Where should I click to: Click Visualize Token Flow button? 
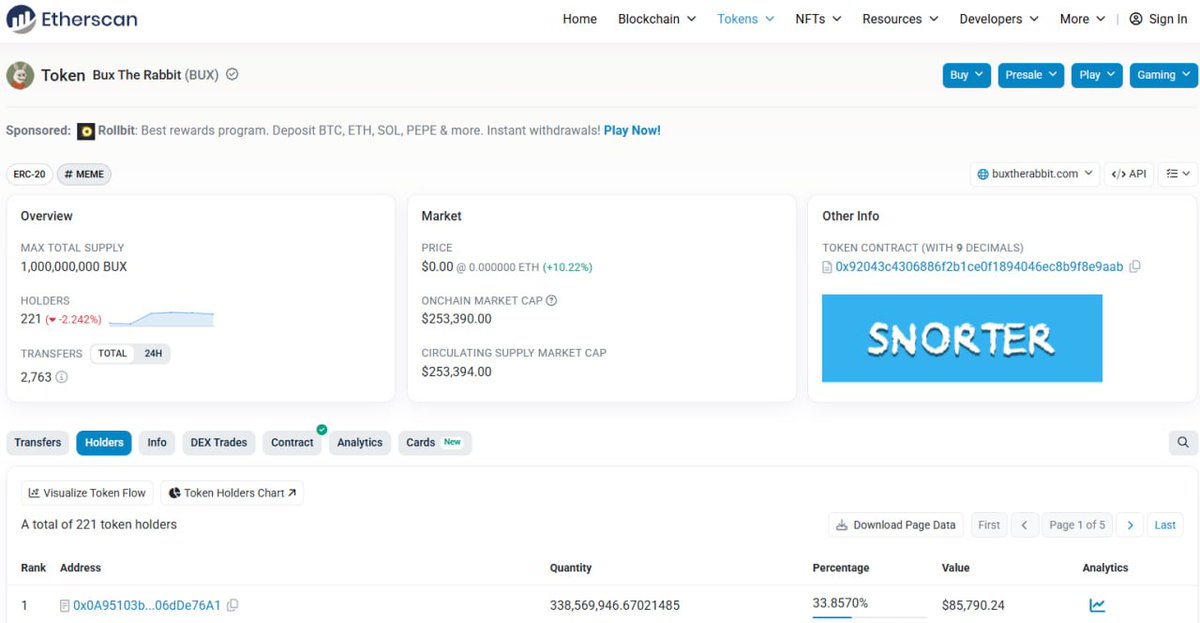[x=87, y=493]
